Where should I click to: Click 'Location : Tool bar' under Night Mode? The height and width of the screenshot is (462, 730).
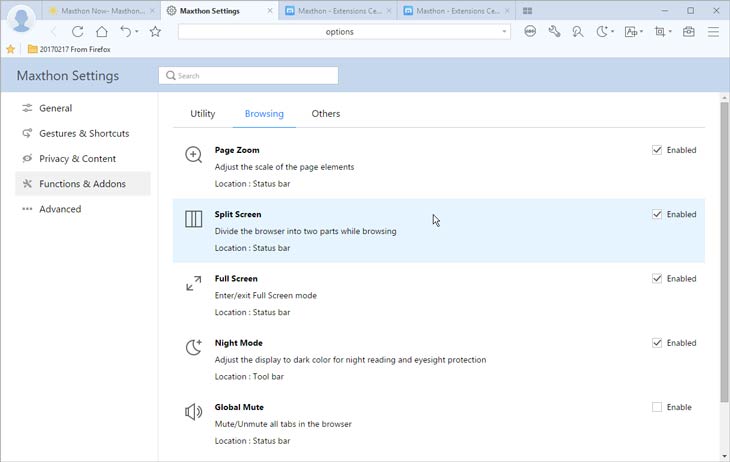pyautogui.click(x=249, y=376)
